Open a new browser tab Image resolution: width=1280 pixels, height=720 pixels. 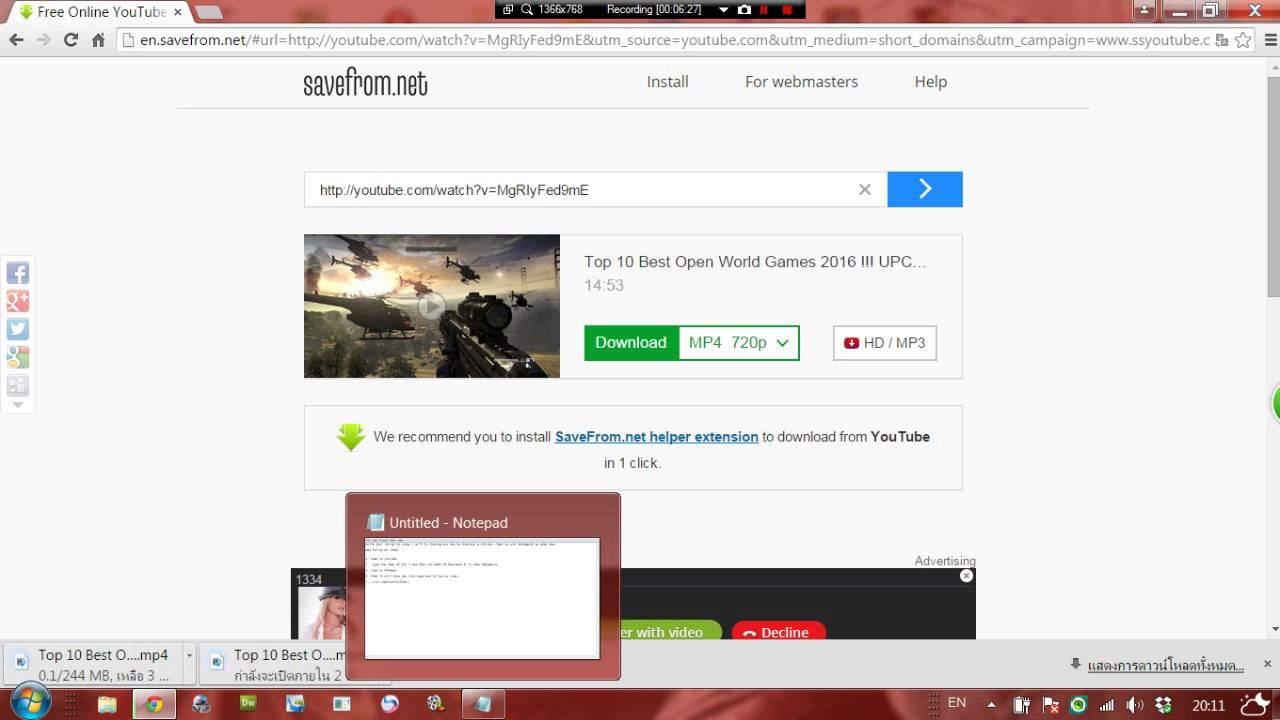pyautogui.click(x=209, y=12)
